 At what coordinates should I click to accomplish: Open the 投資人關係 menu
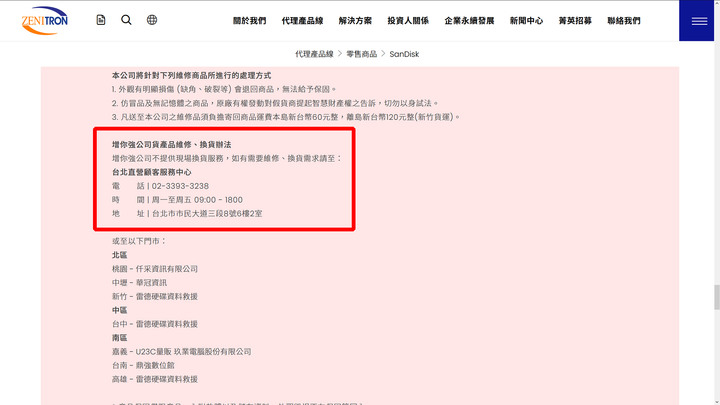408,21
